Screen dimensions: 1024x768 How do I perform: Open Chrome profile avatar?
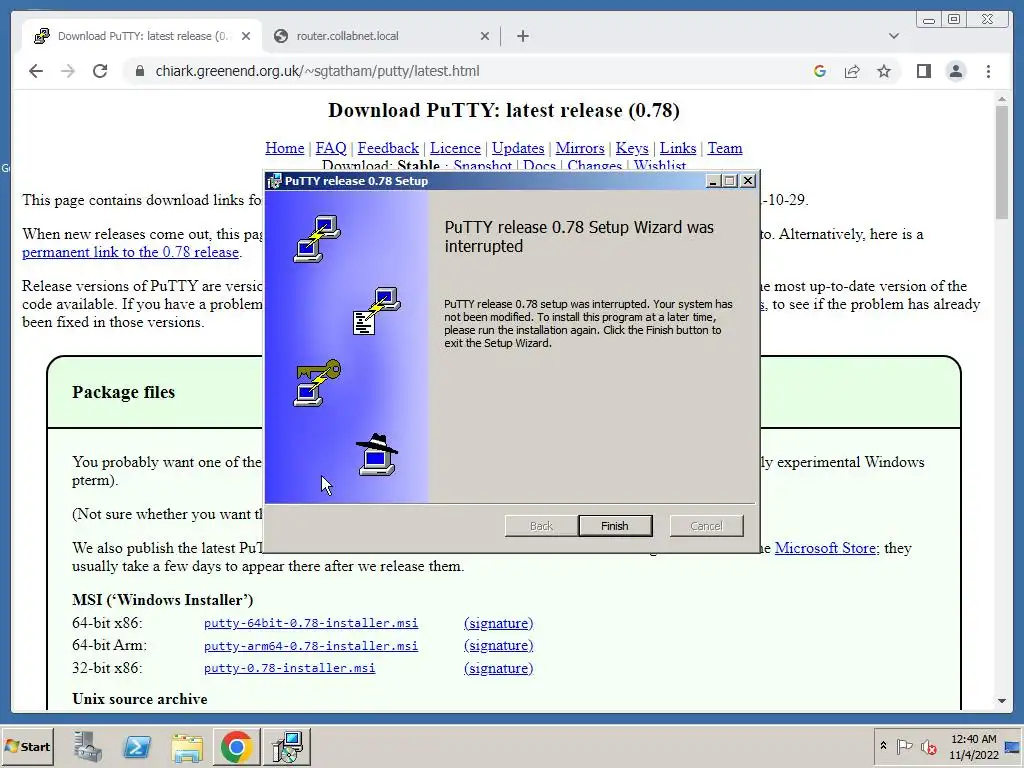click(x=955, y=71)
